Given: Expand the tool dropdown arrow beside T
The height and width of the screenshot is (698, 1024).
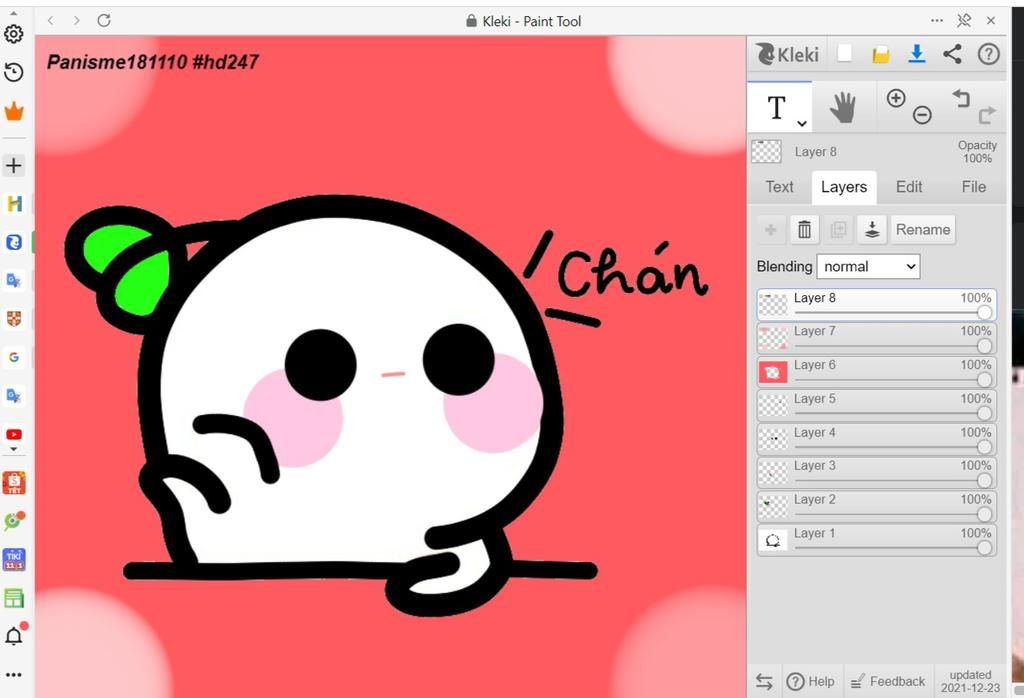Looking at the screenshot, I should (x=802, y=123).
